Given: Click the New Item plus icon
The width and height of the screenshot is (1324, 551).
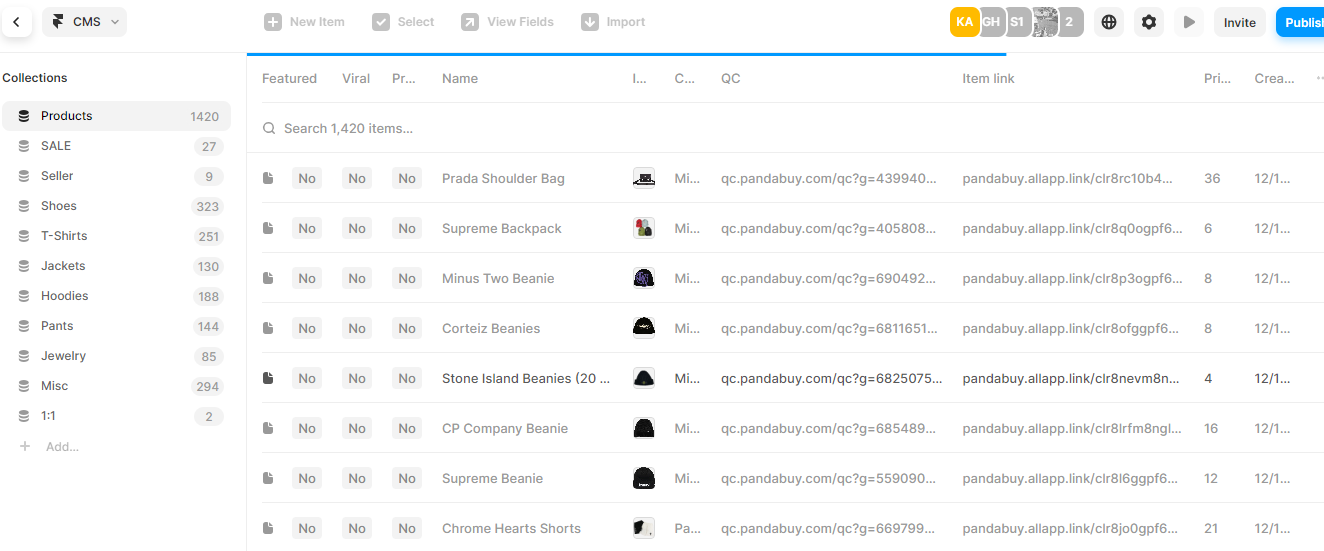Looking at the screenshot, I should click(x=273, y=22).
